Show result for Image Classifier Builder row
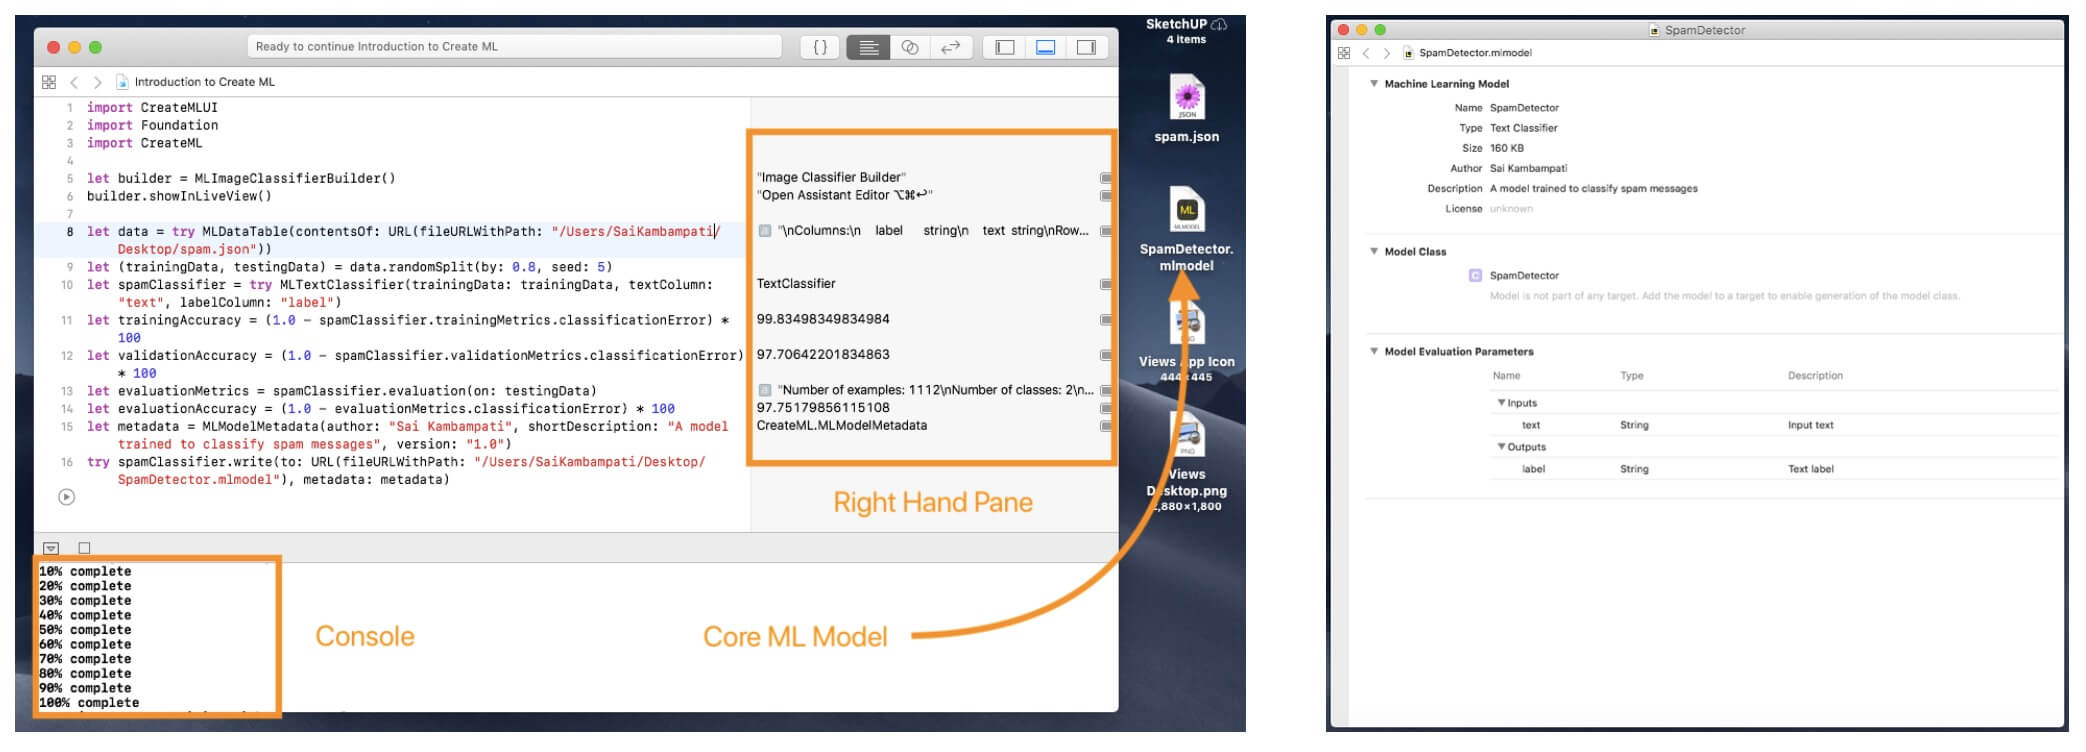 [1105, 178]
